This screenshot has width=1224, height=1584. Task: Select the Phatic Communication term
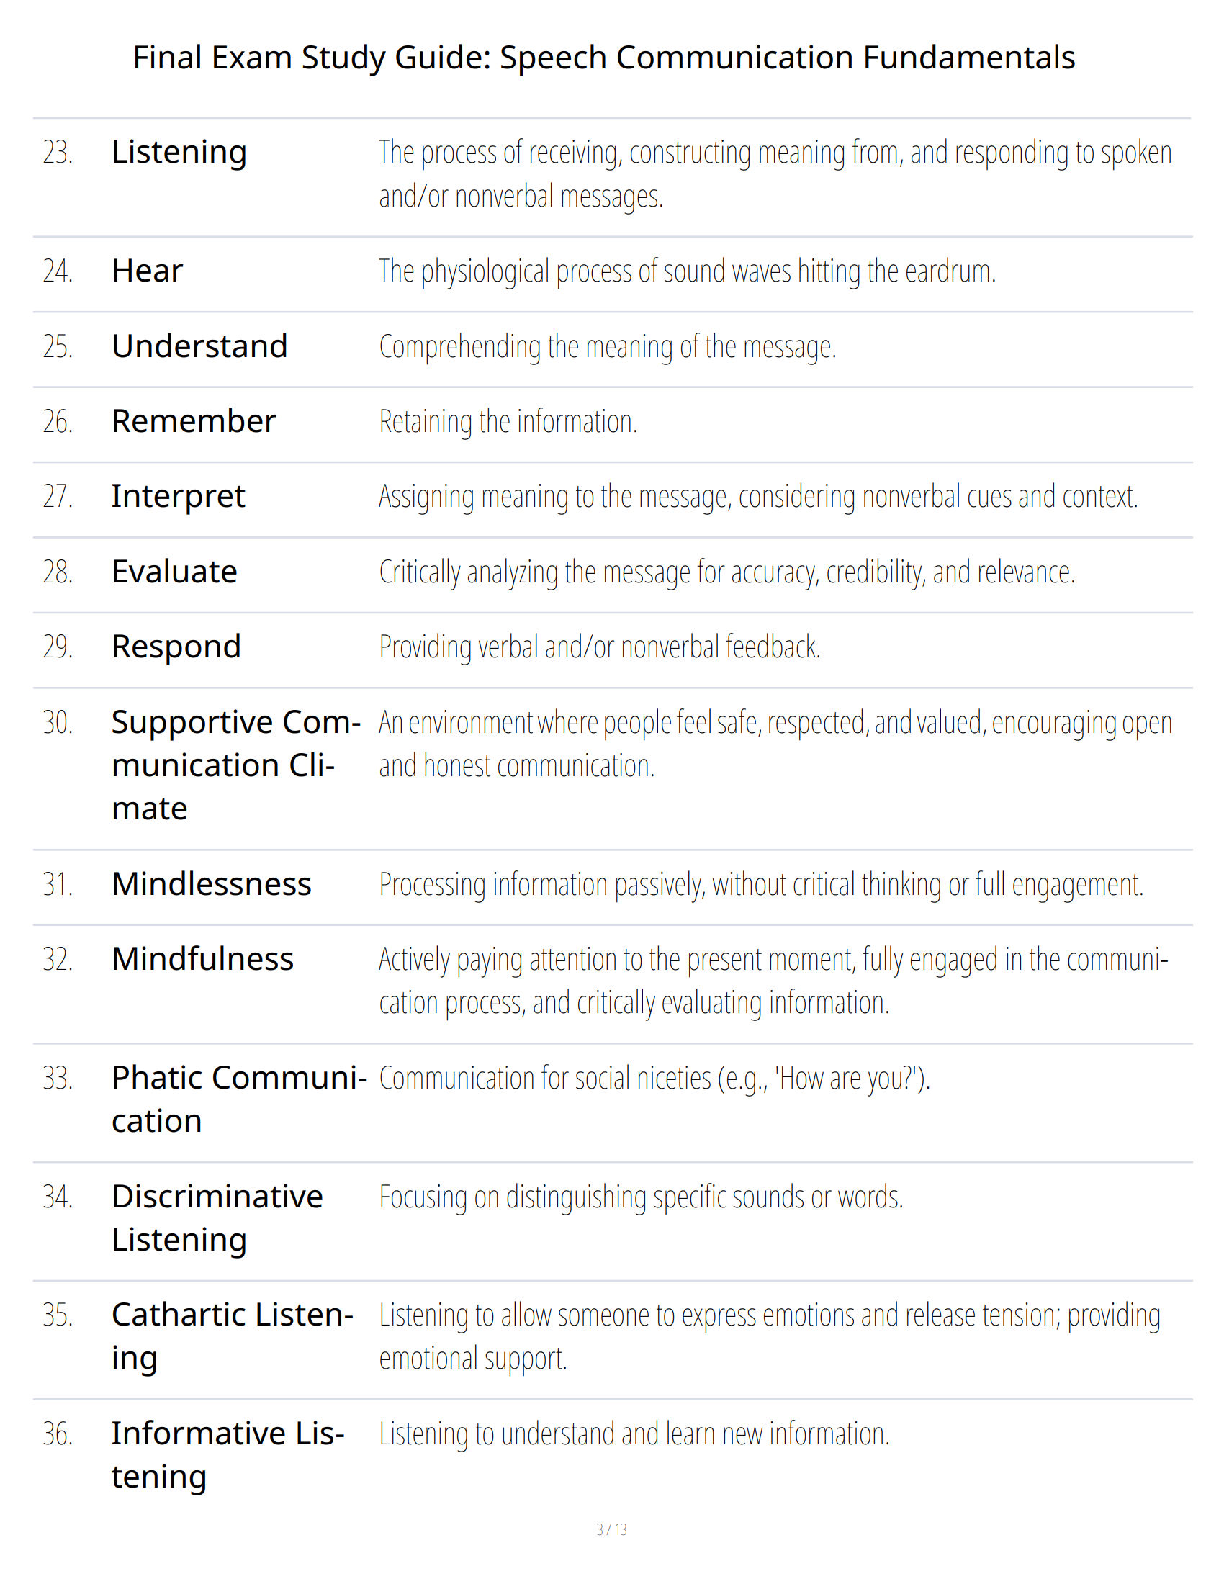pos(239,1099)
